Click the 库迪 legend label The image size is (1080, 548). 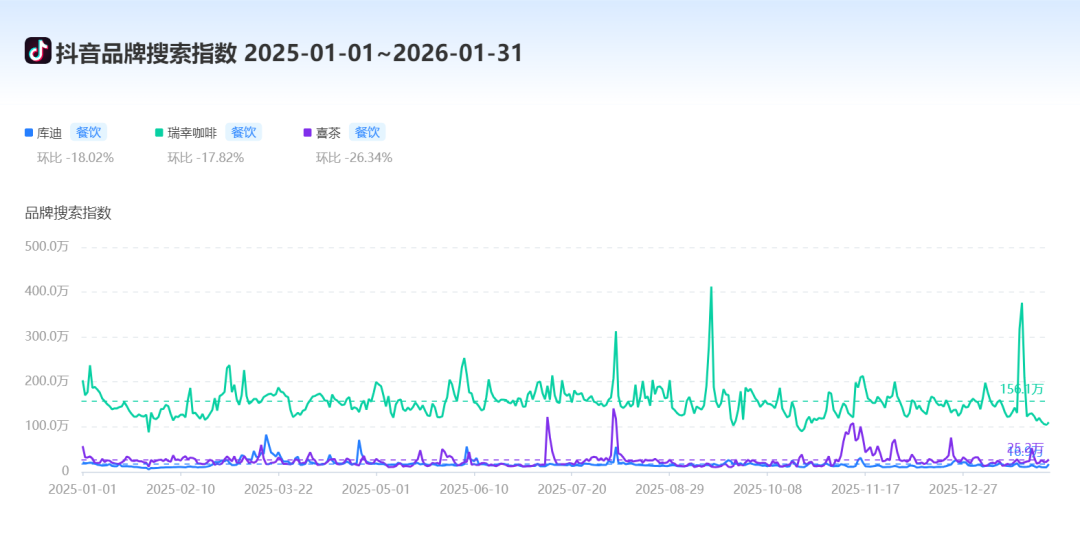pos(50,133)
